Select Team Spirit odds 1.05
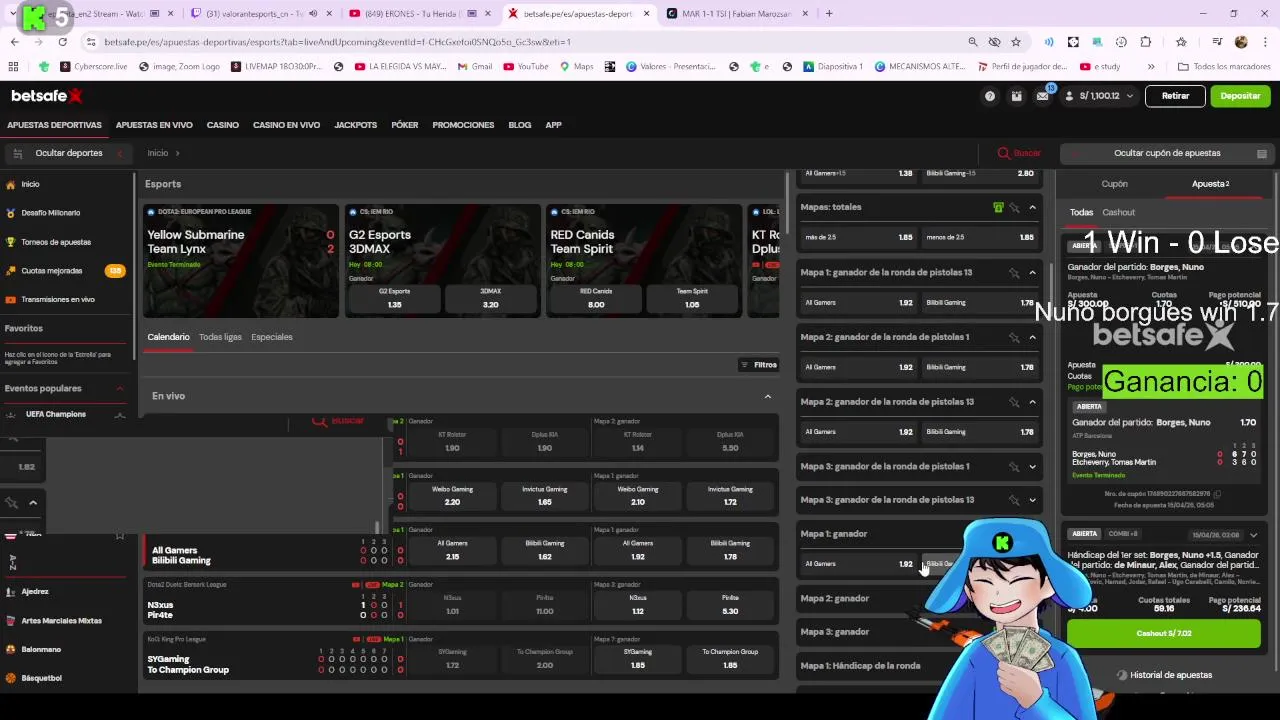Viewport: 1280px width, 720px height. click(692, 298)
